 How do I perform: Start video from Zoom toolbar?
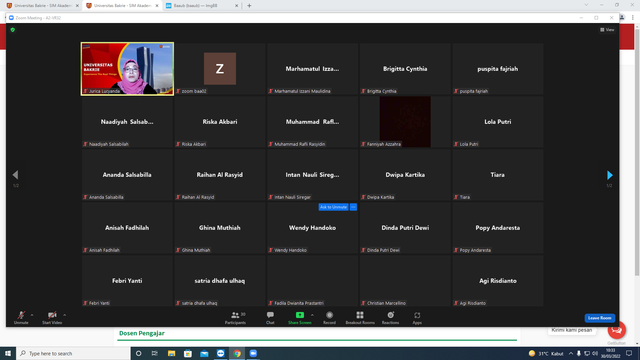[x=52, y=318]
